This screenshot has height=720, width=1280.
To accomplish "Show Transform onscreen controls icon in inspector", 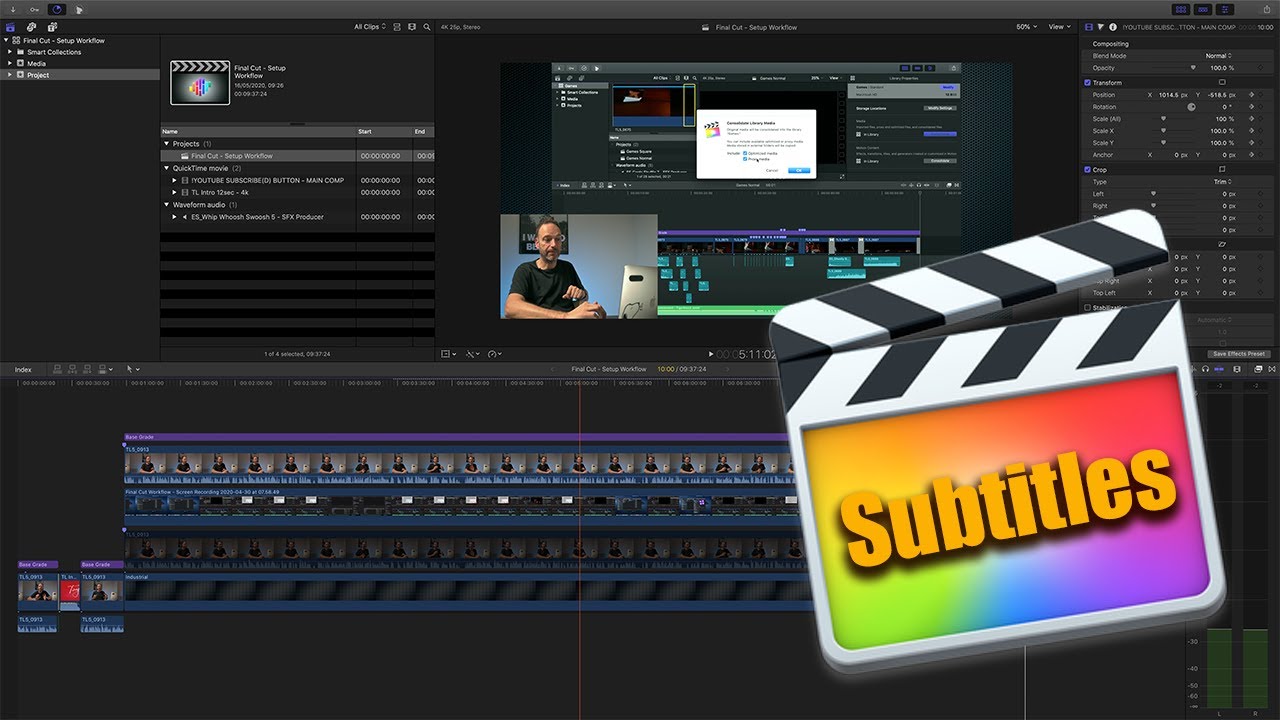I will (x=1222, y=82).
